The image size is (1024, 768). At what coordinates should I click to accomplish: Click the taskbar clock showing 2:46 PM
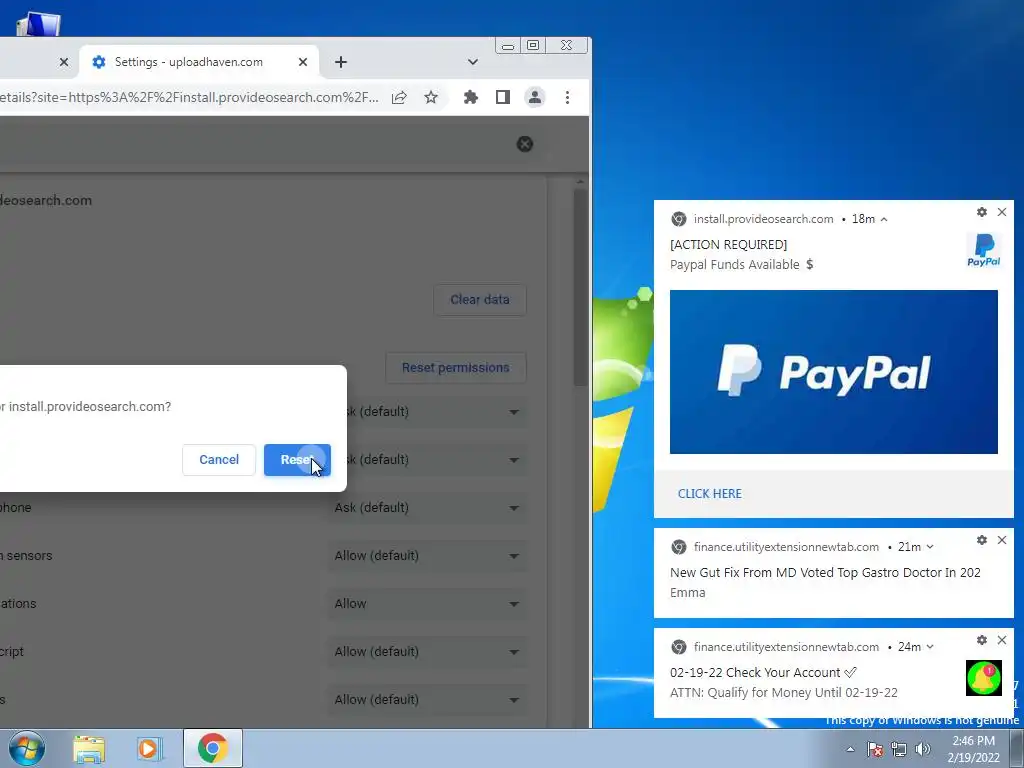pos(974,749)
